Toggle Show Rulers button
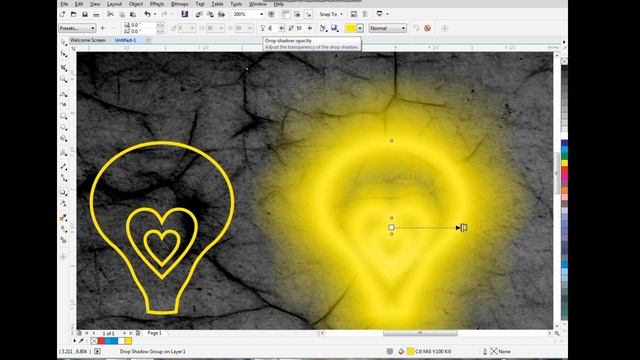Screen dimensions: 640x360 click(x=286, y=14)
